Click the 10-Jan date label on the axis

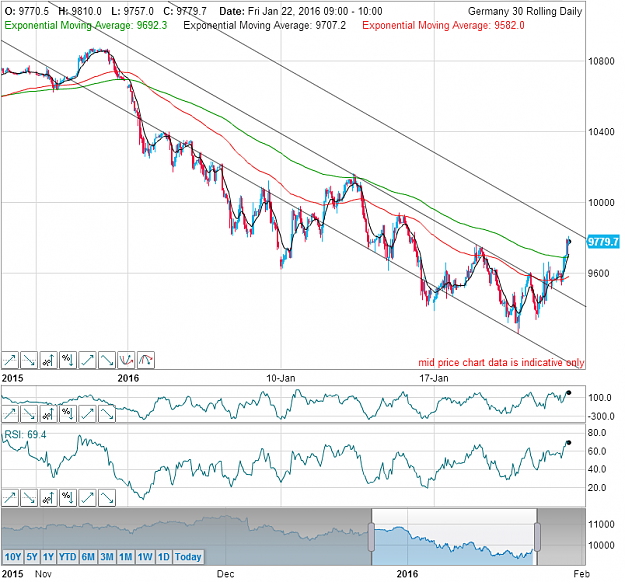coord(281,378)
